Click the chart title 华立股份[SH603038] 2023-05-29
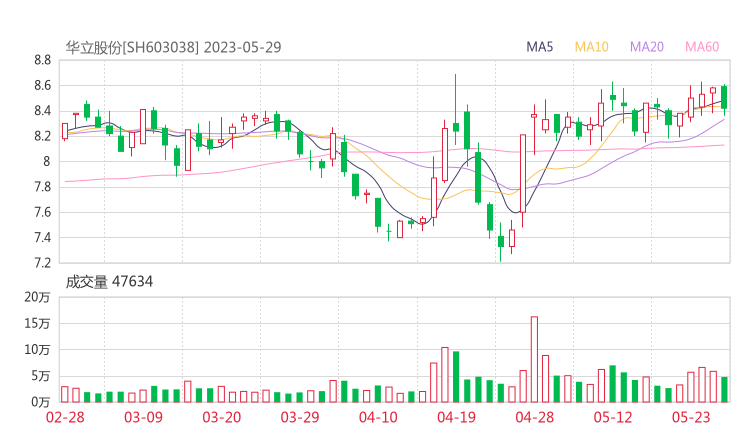The height and width of the screenshot is (440, 740). (173, 47)
